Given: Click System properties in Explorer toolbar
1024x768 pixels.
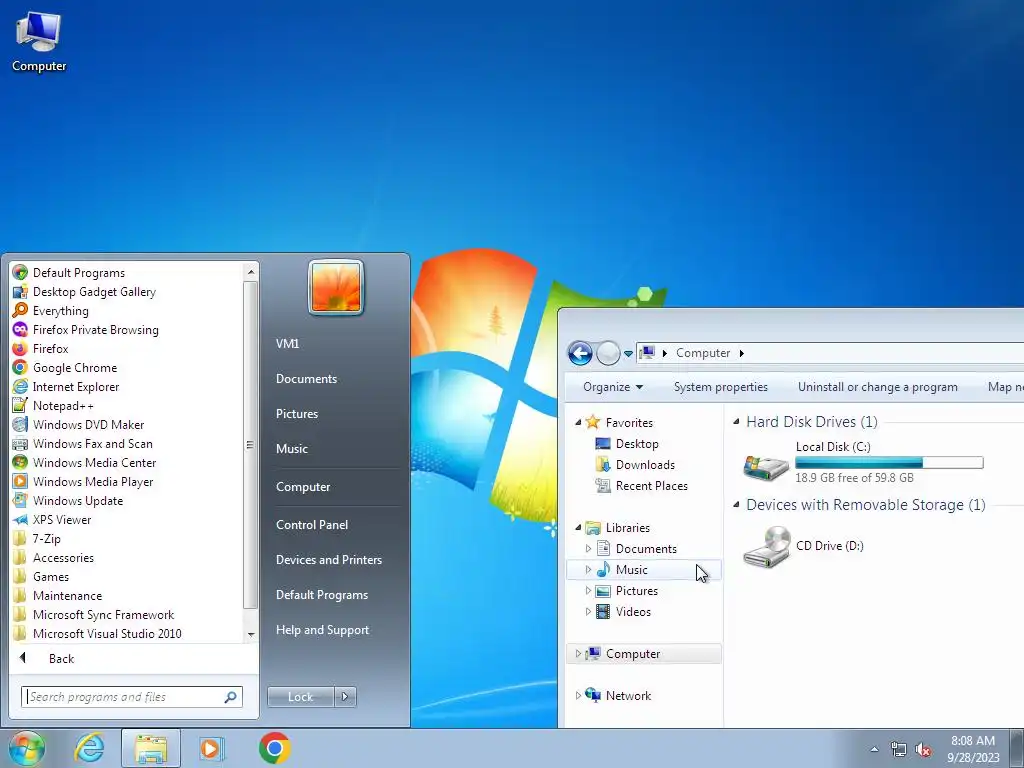Looking at the screenshot, I should [720, 387].
